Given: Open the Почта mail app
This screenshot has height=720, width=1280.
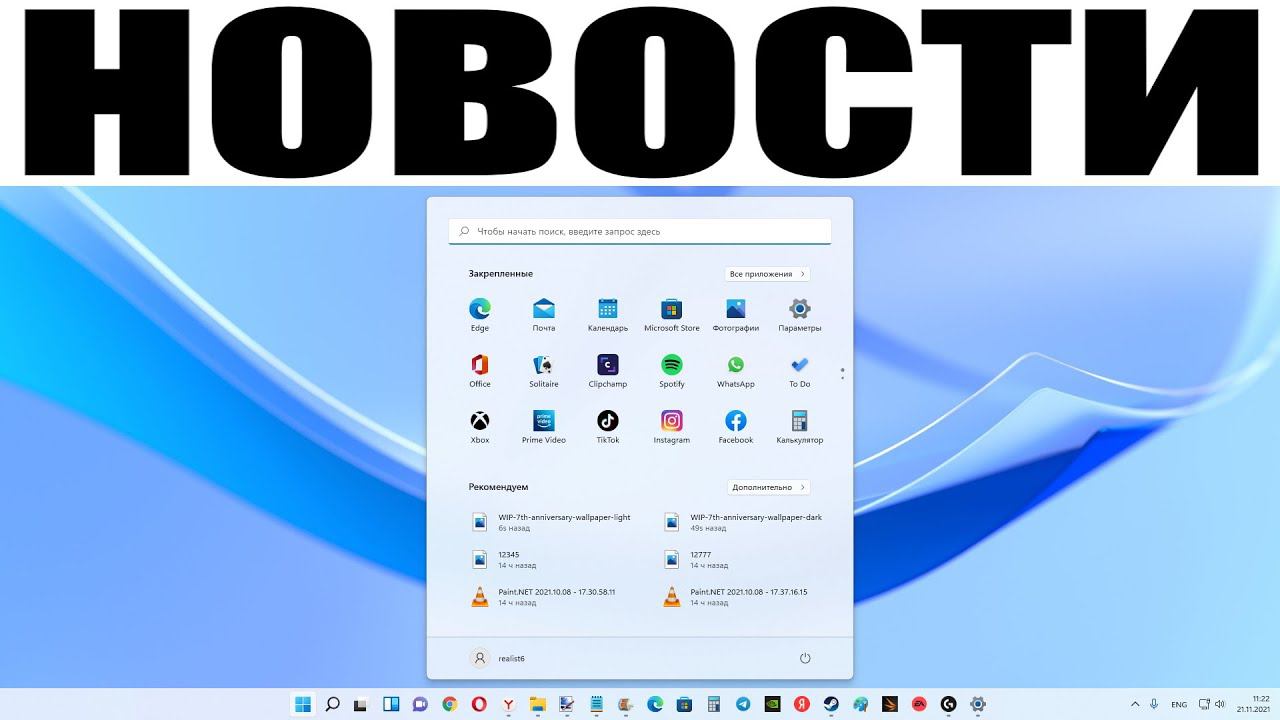Looking at the screenshot, I should pos(544,314).
